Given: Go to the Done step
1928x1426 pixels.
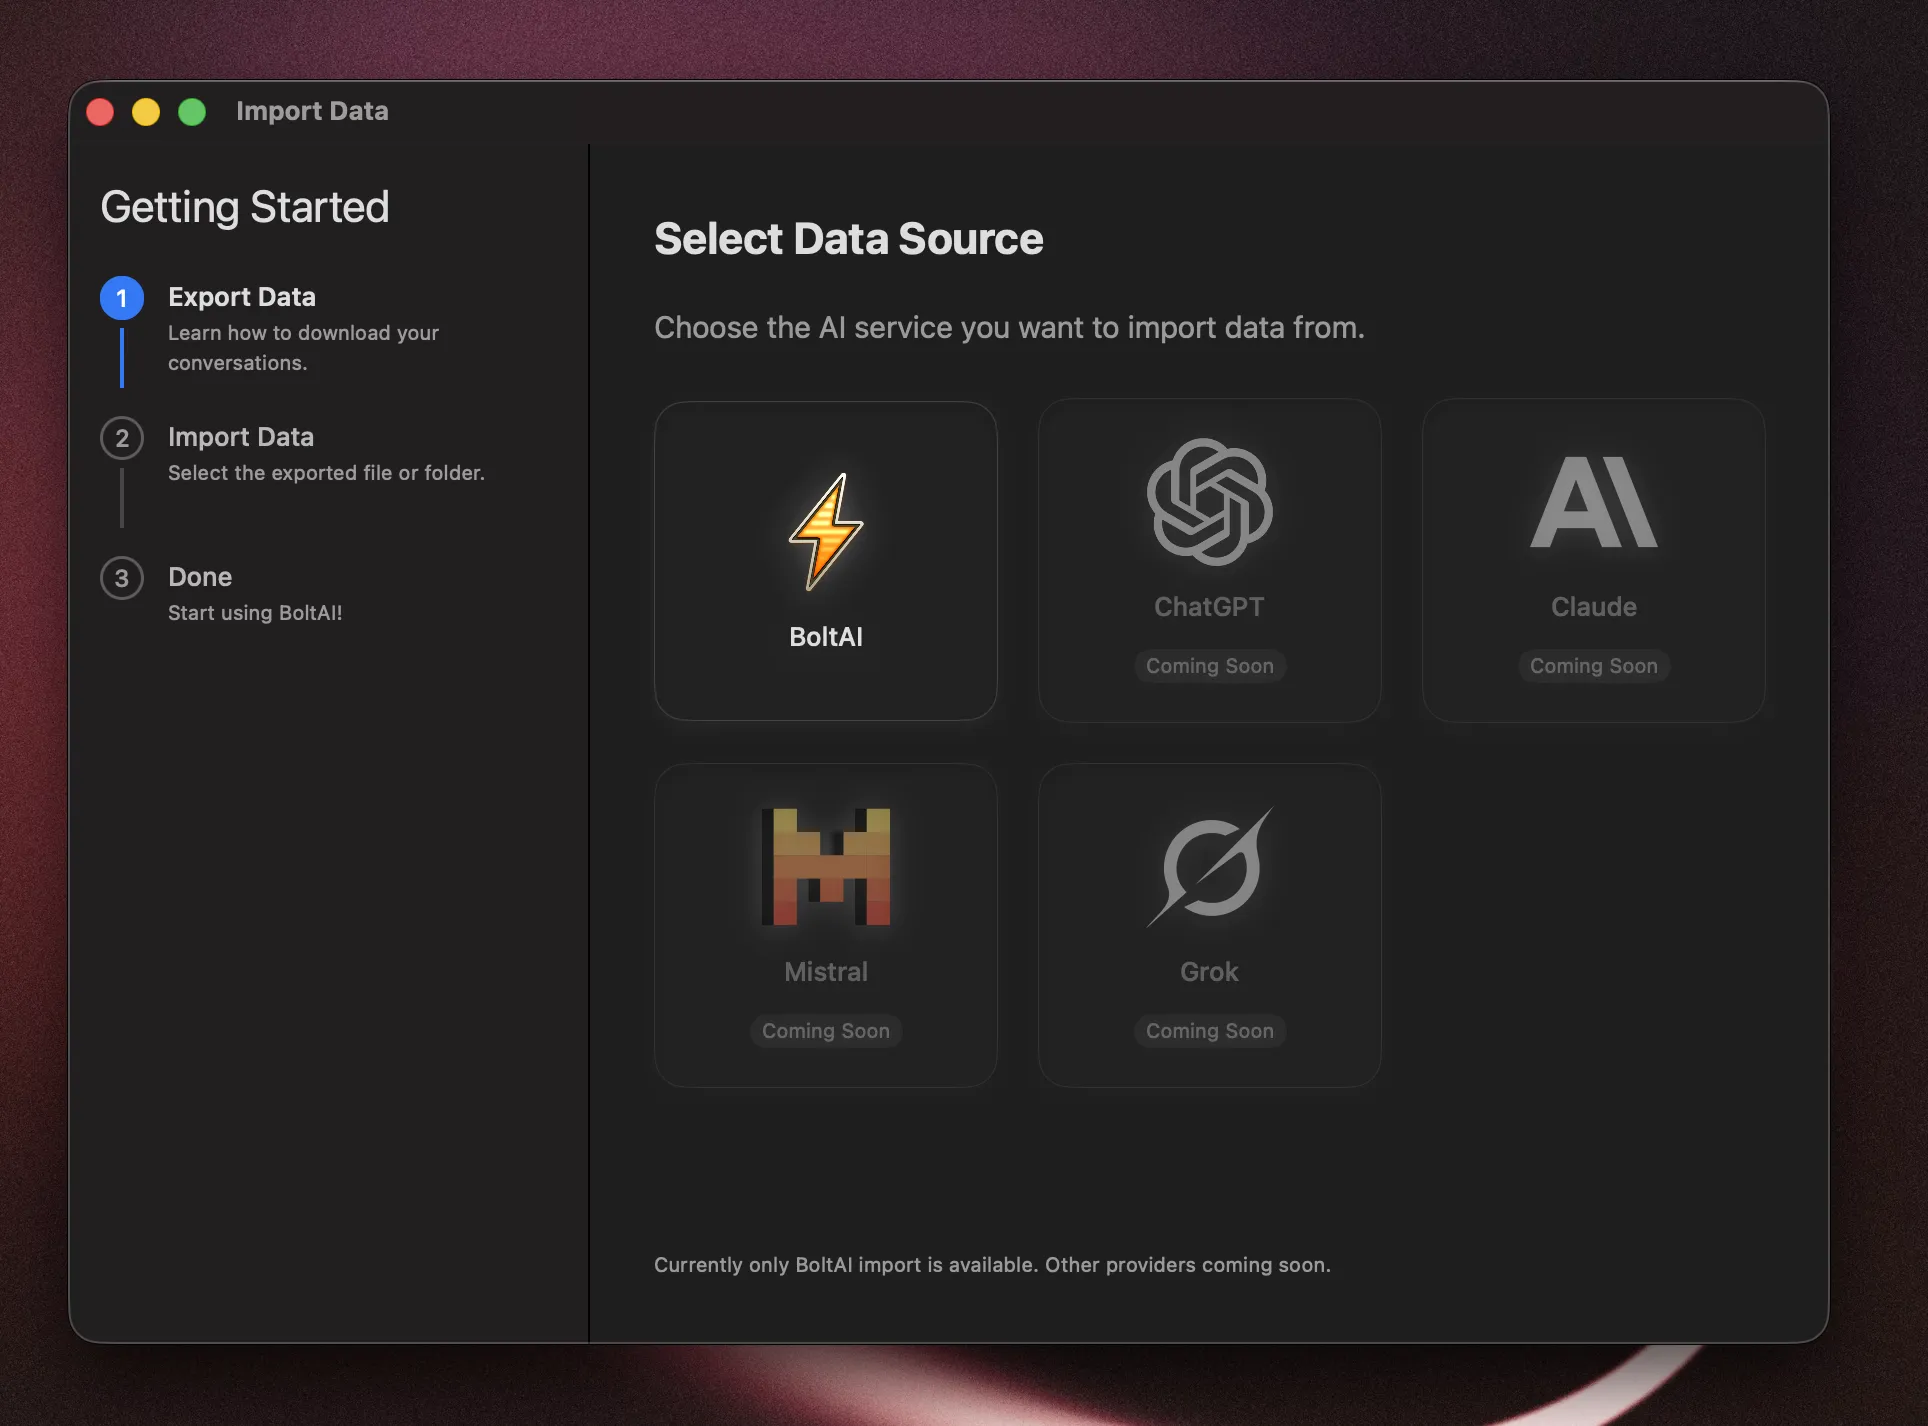Looking at the screenshot, I should point(200,577).
